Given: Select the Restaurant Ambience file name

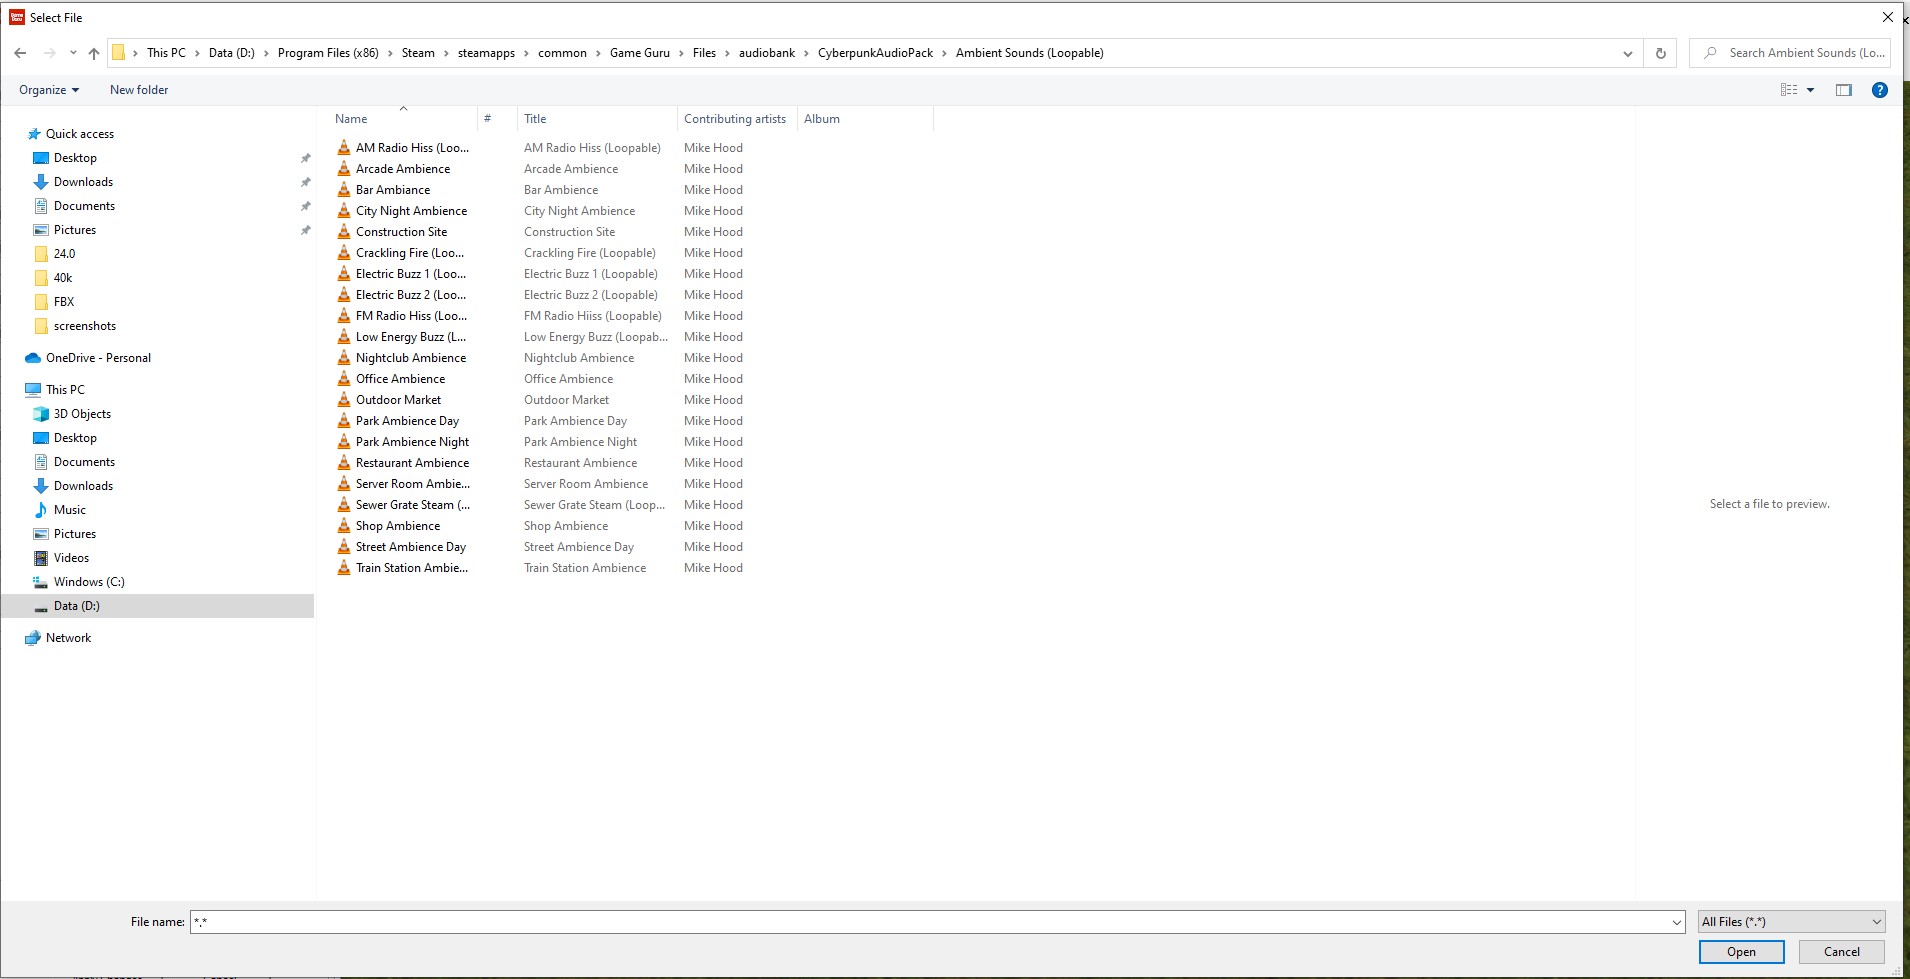Looking at the screenshot, I should (412, 463).
